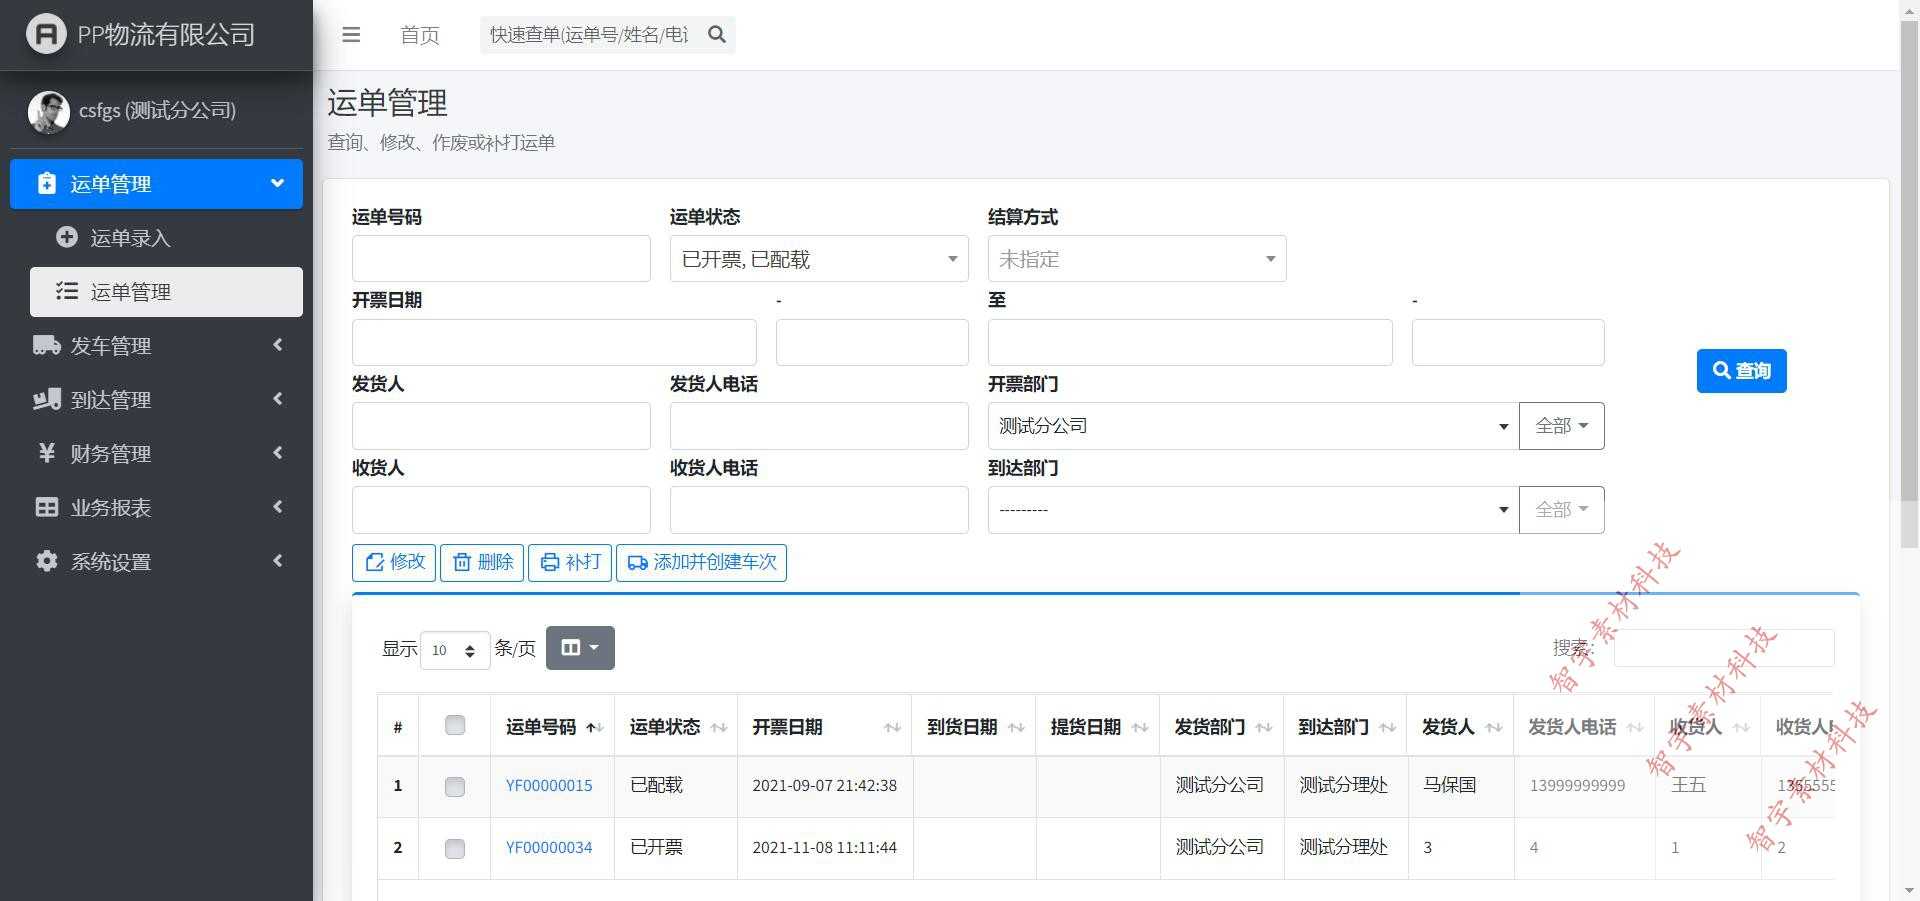Viewport: 1920px width, 901px height.
Task: Collapse the 运单管理 sidebar section
Action: pyautogui.click(x=156, y=184)
